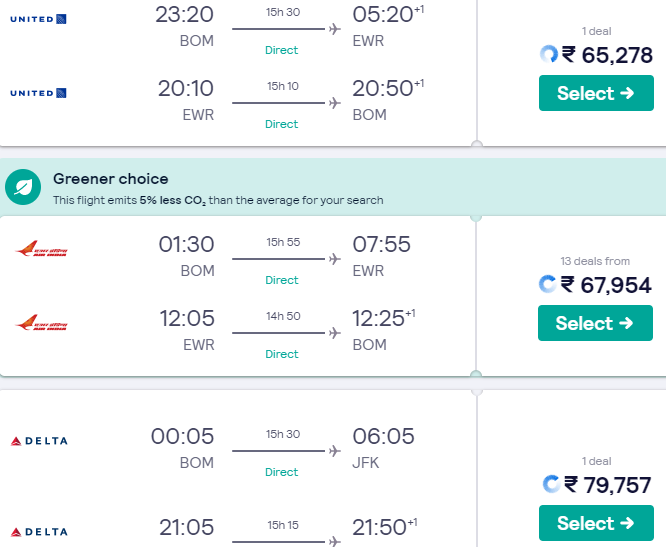Click the green leaf Greener choice icon

[22, 186]
